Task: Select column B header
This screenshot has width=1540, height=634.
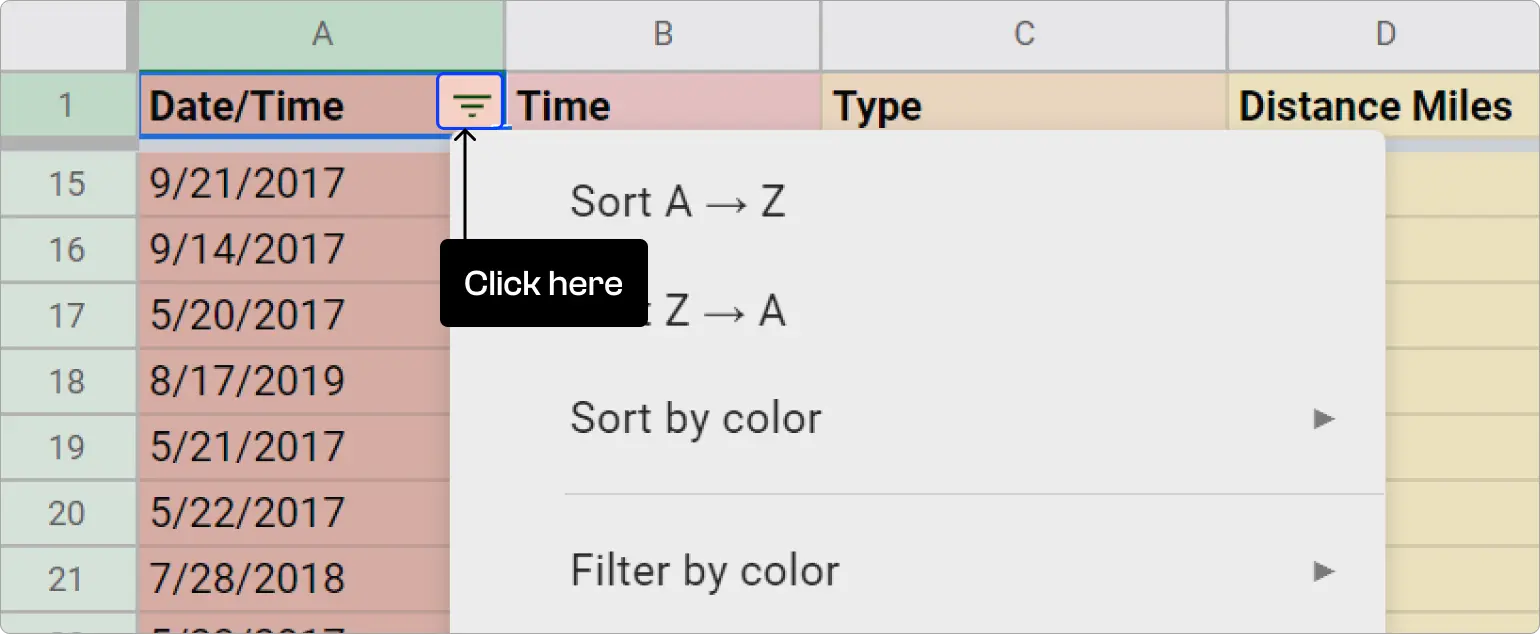Action: click(663, 34)
